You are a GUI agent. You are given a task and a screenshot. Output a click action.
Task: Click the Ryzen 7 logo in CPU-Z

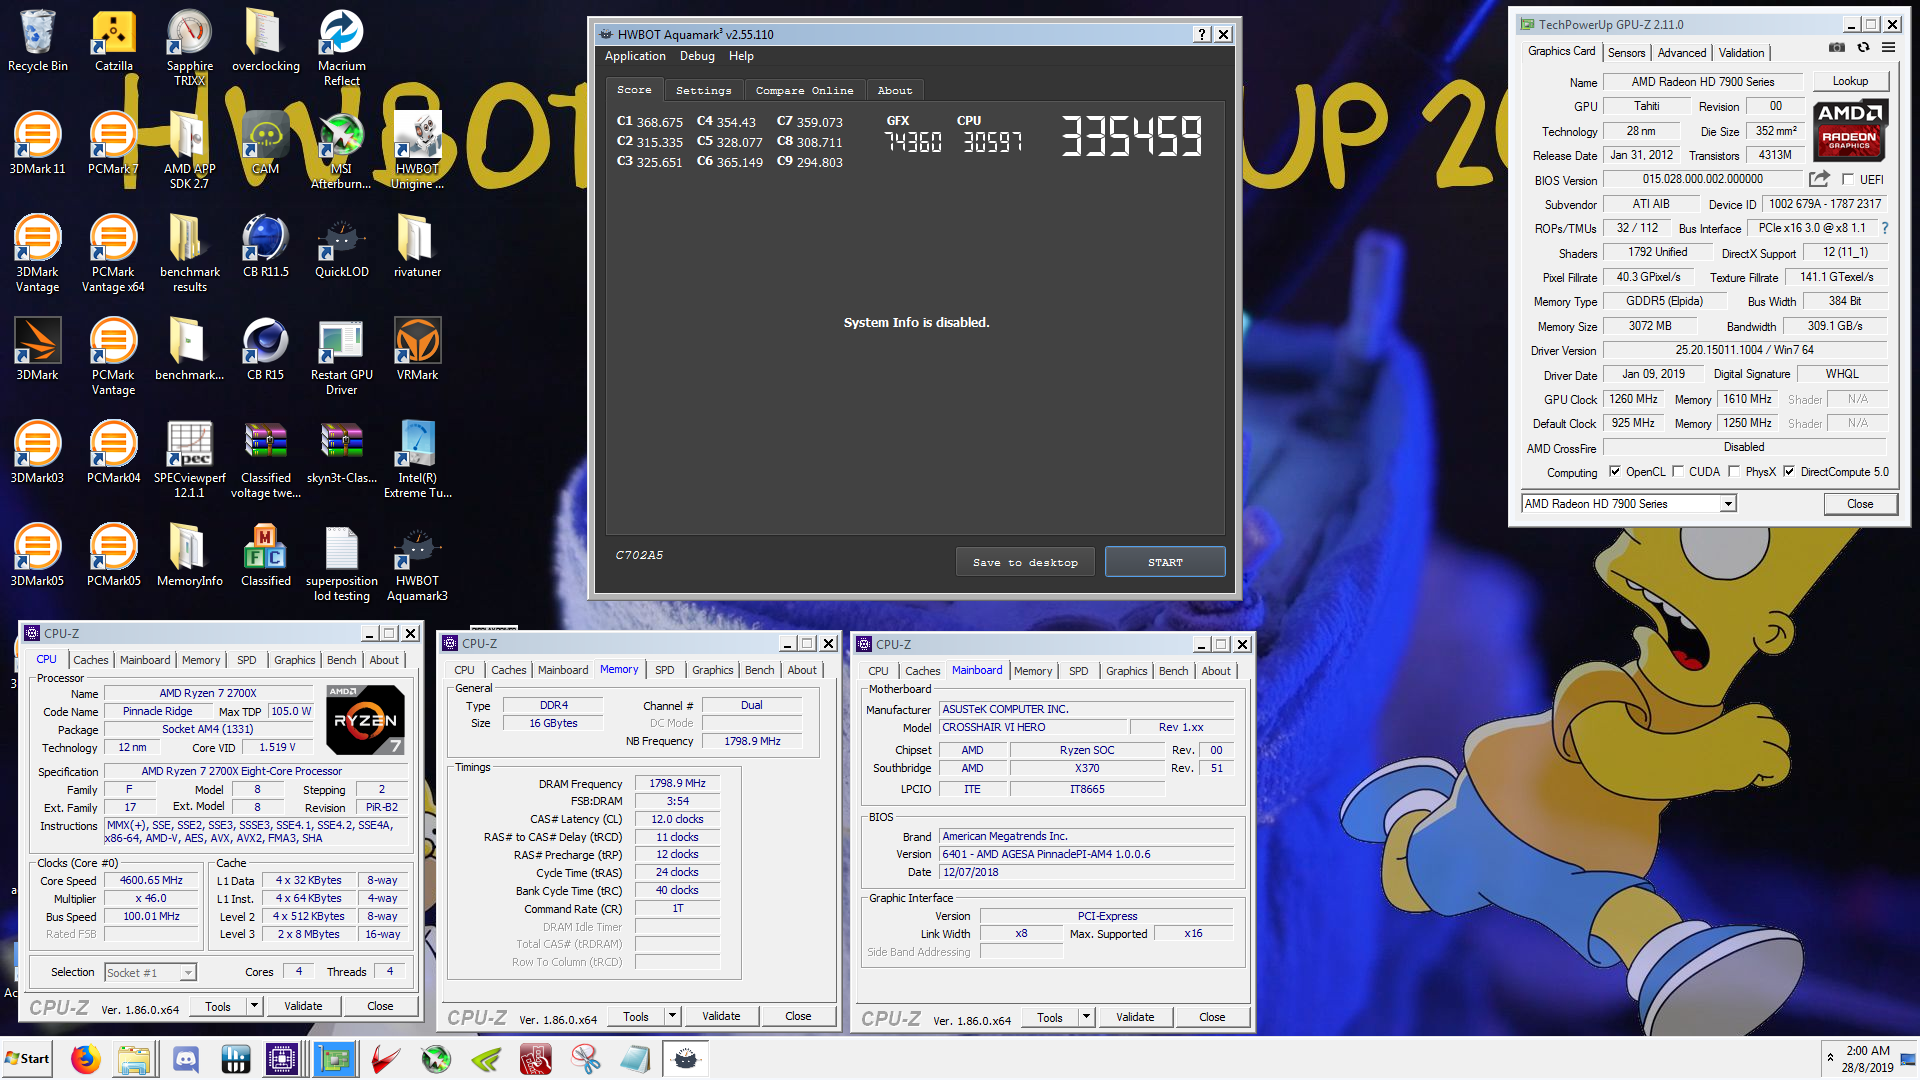coord(366,720)
